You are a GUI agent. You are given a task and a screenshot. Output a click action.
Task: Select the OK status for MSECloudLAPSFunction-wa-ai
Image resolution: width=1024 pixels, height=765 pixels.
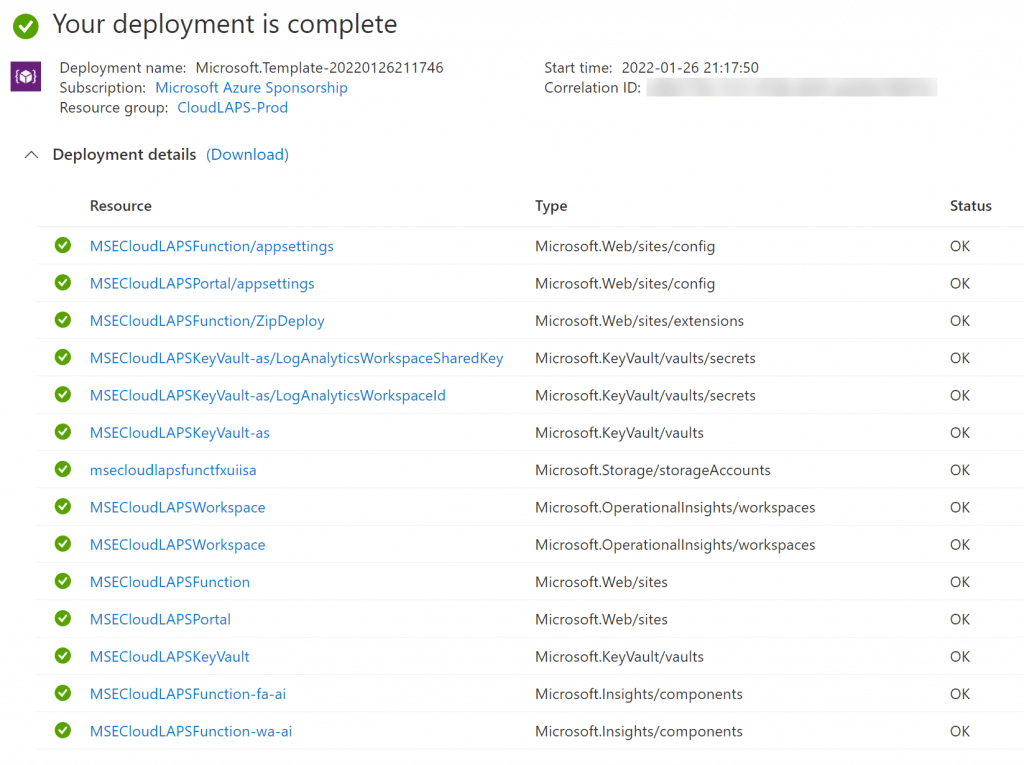point(960,731)
